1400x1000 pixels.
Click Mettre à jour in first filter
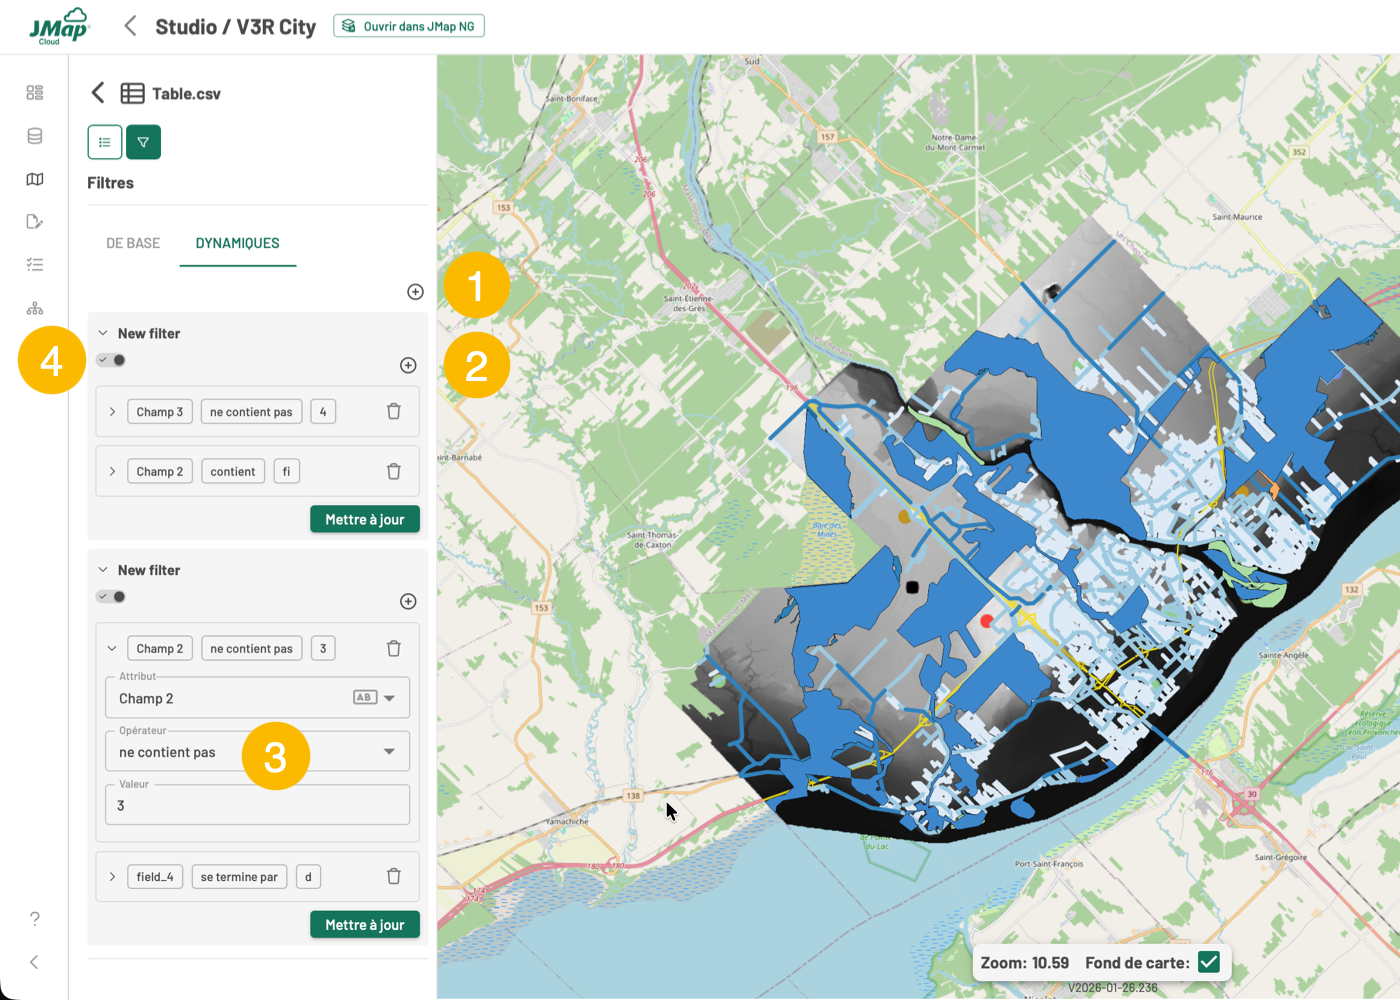tap(365, 520)
